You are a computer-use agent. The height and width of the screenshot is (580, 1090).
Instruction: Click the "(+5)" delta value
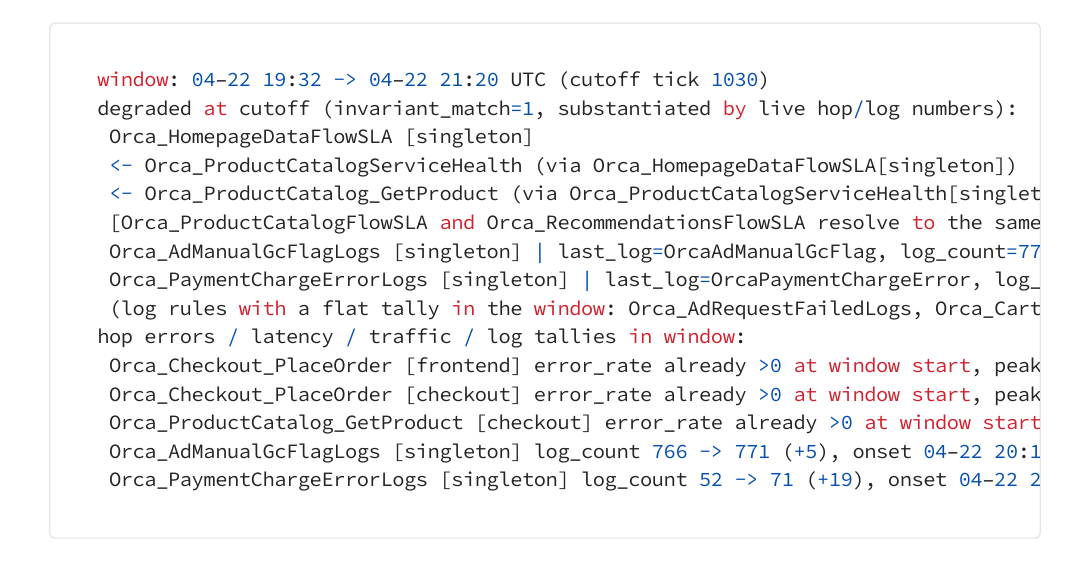tap(806, 452)
